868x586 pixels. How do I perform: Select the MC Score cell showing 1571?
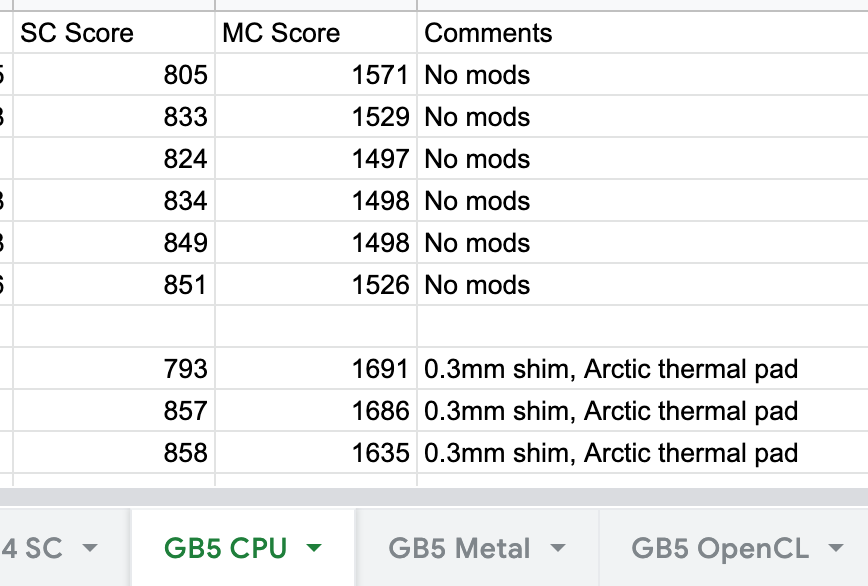(315, 75)
